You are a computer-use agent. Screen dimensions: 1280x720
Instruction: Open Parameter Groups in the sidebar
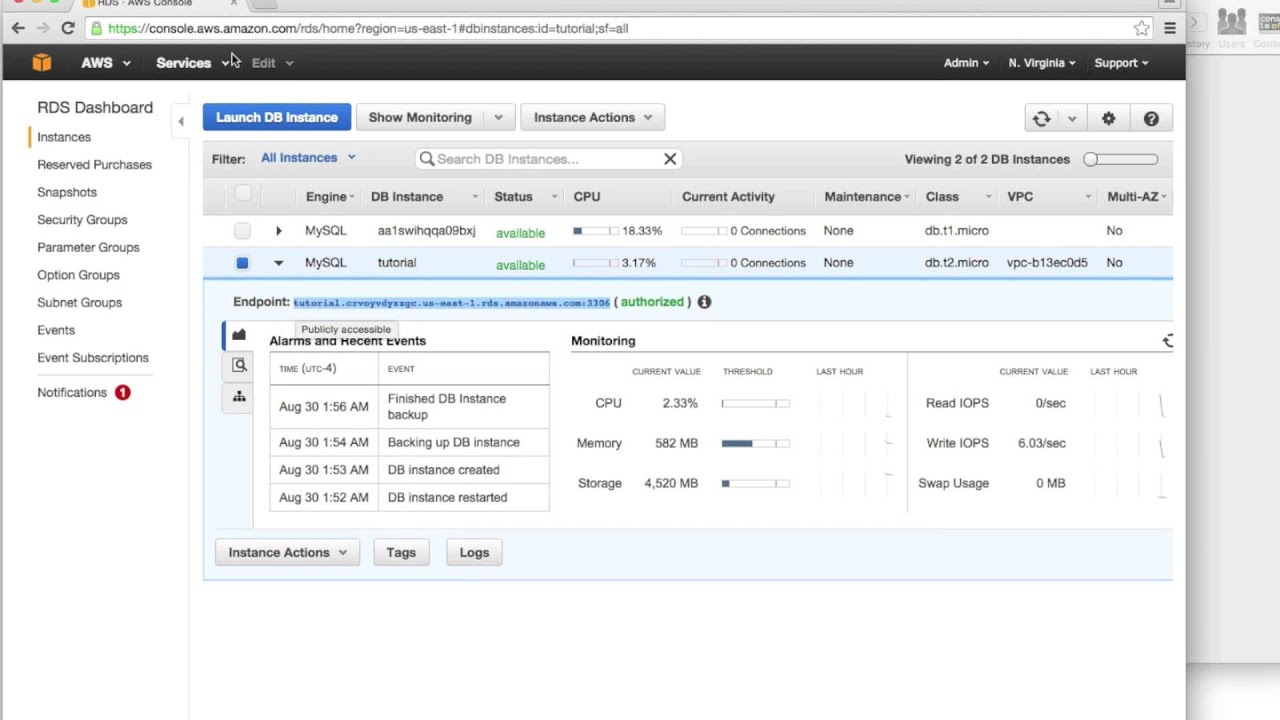tap(88, 247)
